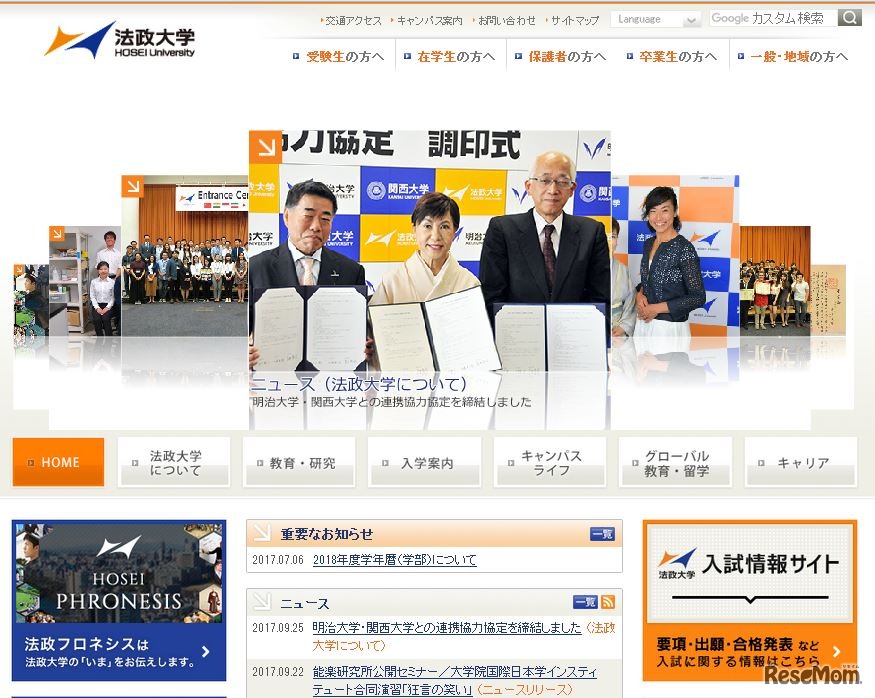Click the HOSEI PHRONESIS banner
This screenshot has height=698, width=875.
(119, 600)
